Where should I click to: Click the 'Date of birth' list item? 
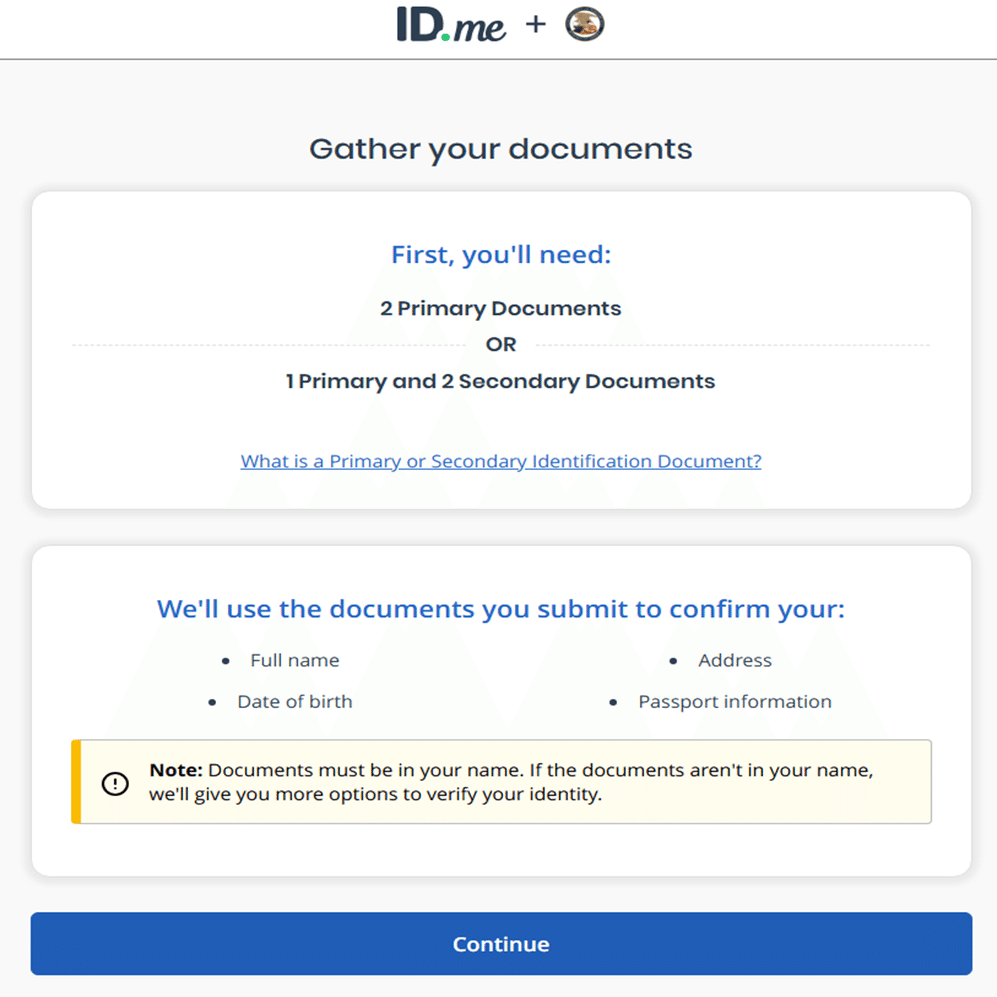[294, 702]
